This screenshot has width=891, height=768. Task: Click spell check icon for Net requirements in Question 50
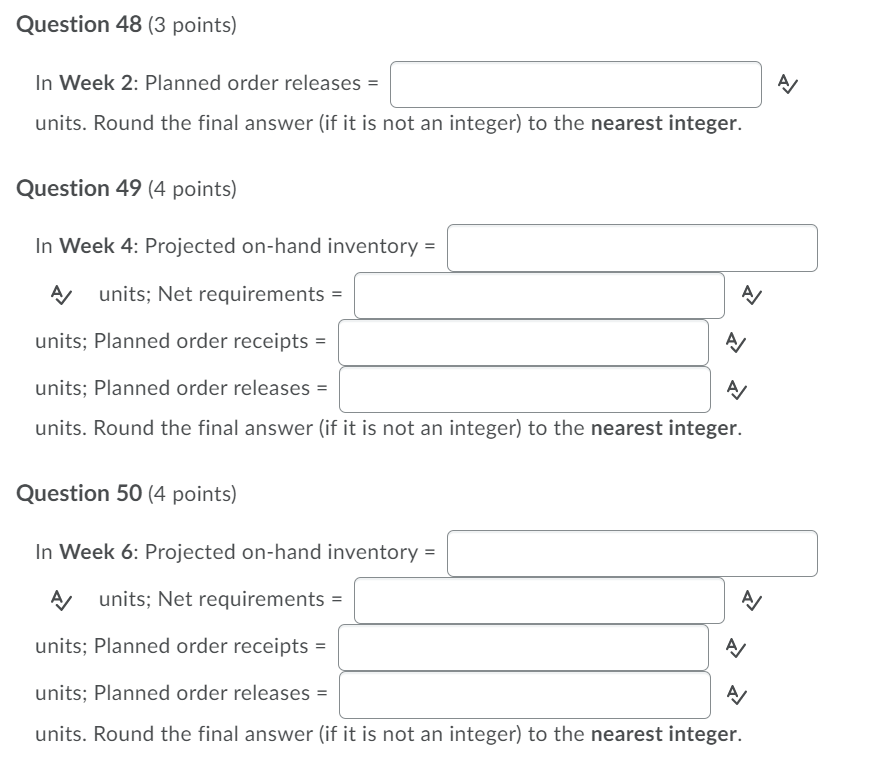click(x=753, y=600)
